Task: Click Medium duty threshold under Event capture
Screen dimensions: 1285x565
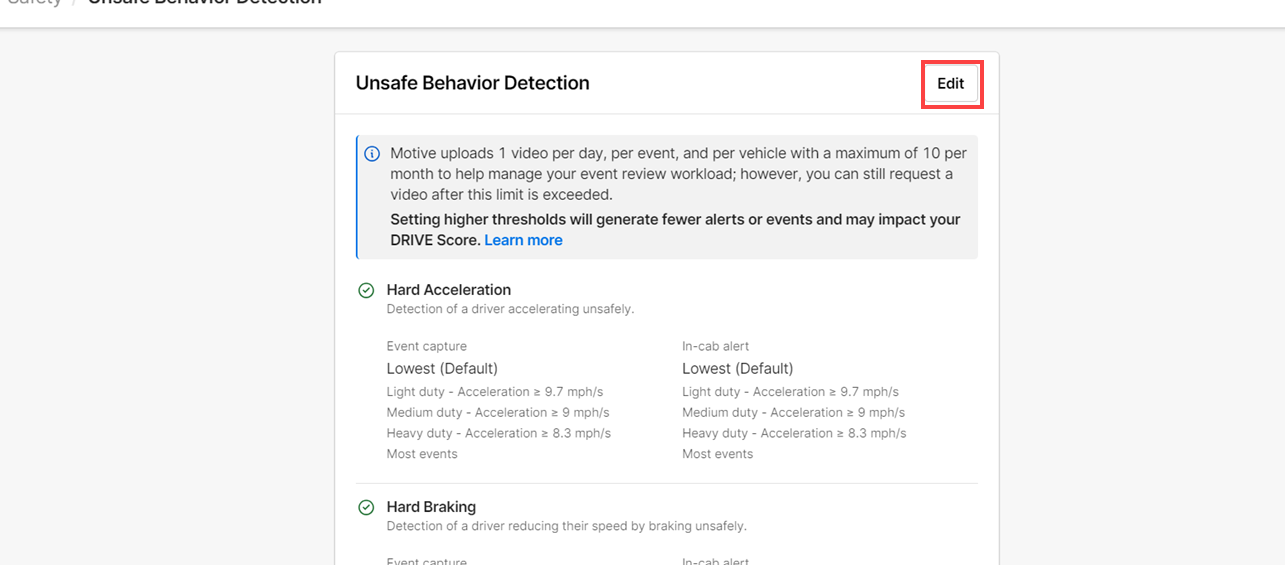Action: 497,412
